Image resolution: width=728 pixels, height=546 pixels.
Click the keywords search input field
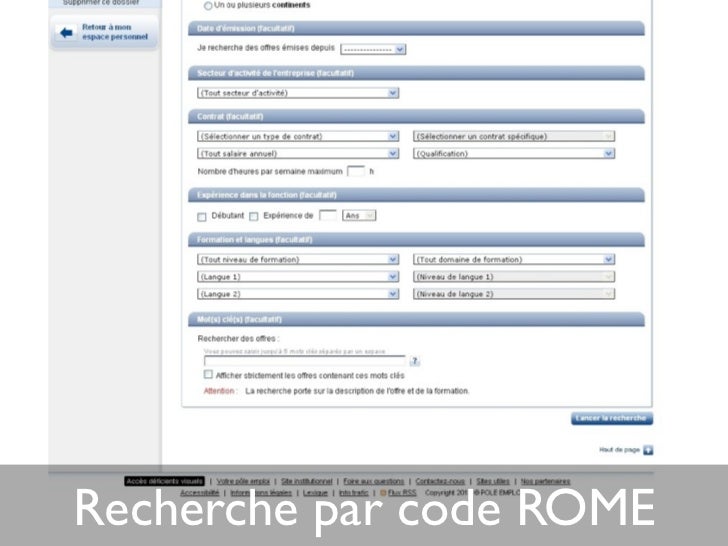pyautogui.click(x=305, y=361)
